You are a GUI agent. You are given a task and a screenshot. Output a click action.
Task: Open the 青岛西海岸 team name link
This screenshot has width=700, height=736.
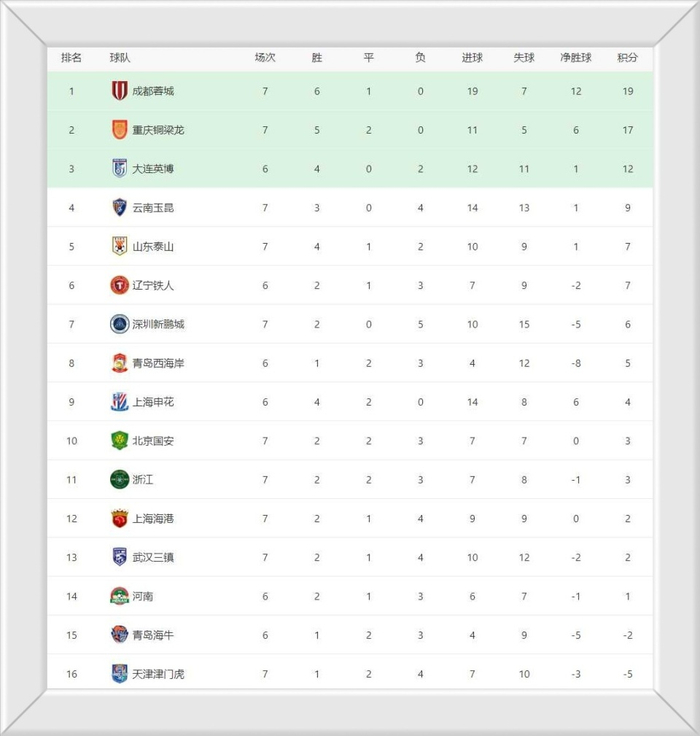click(x=158, y=363)
